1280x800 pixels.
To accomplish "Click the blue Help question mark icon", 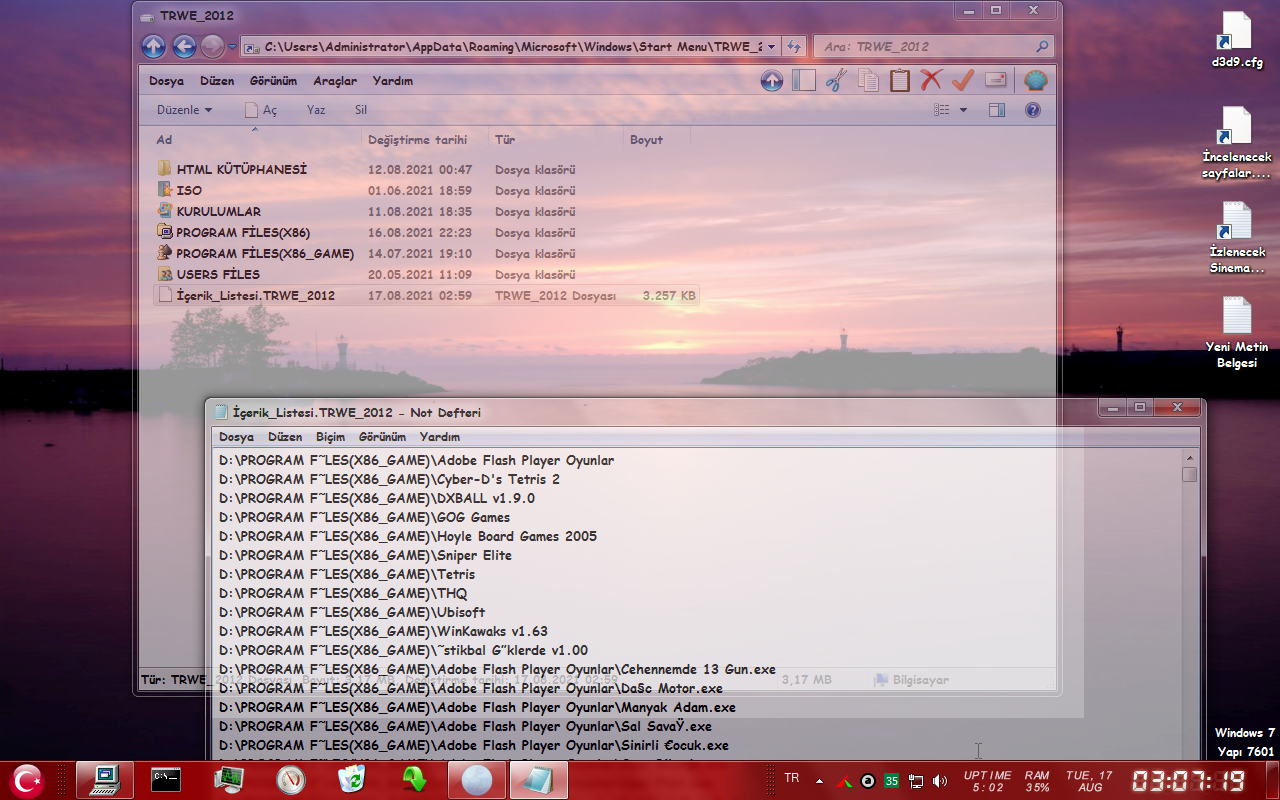I will [x=1033, y=110].
